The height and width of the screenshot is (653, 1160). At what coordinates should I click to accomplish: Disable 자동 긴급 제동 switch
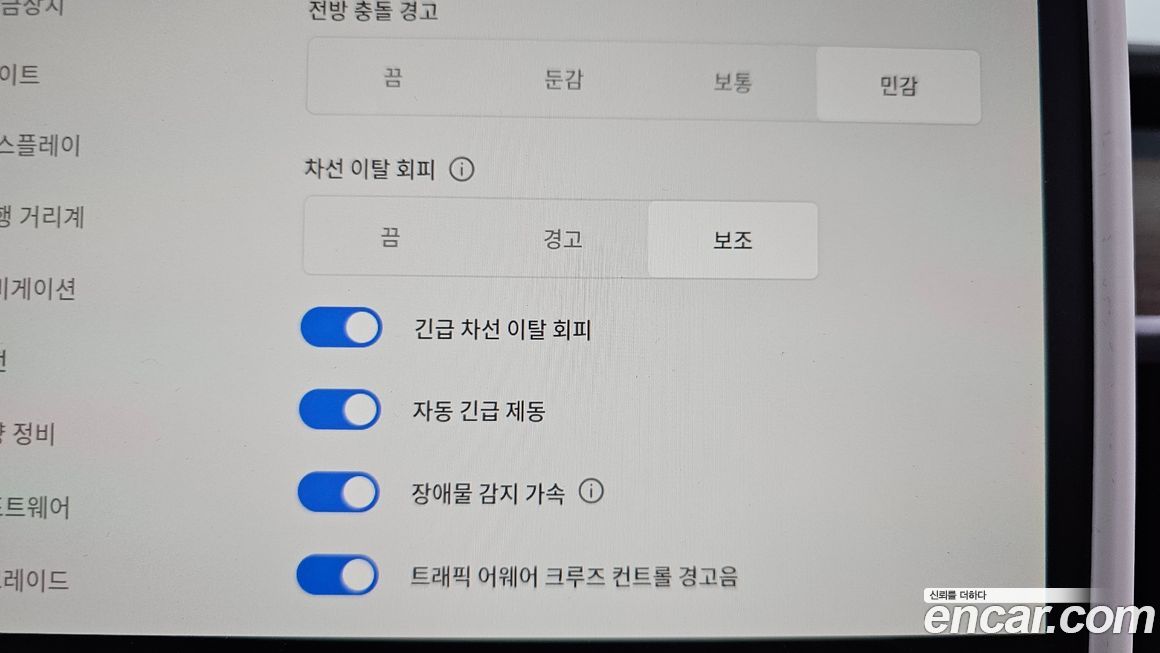(340, 410)
